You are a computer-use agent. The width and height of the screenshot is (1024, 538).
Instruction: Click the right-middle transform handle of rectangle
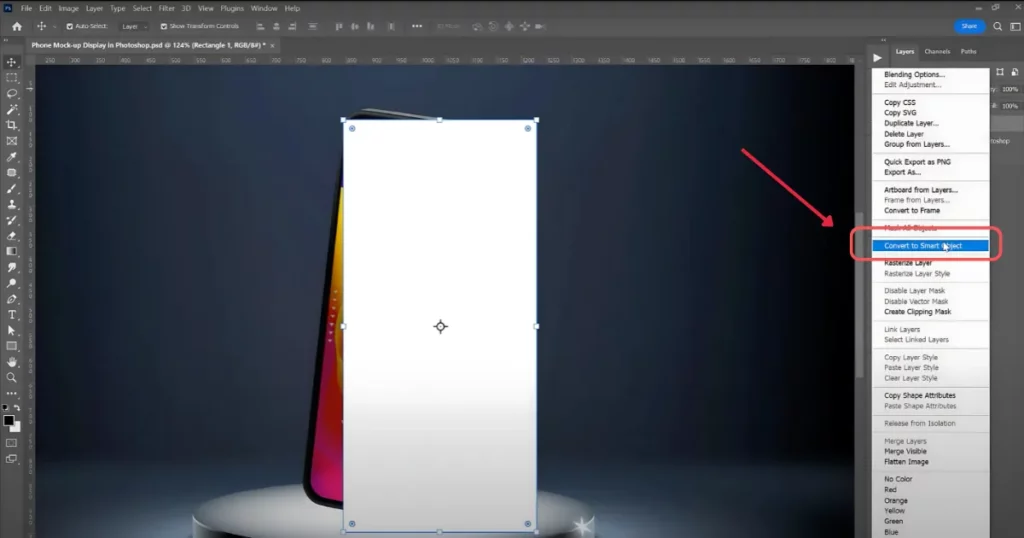pos(536,326)
